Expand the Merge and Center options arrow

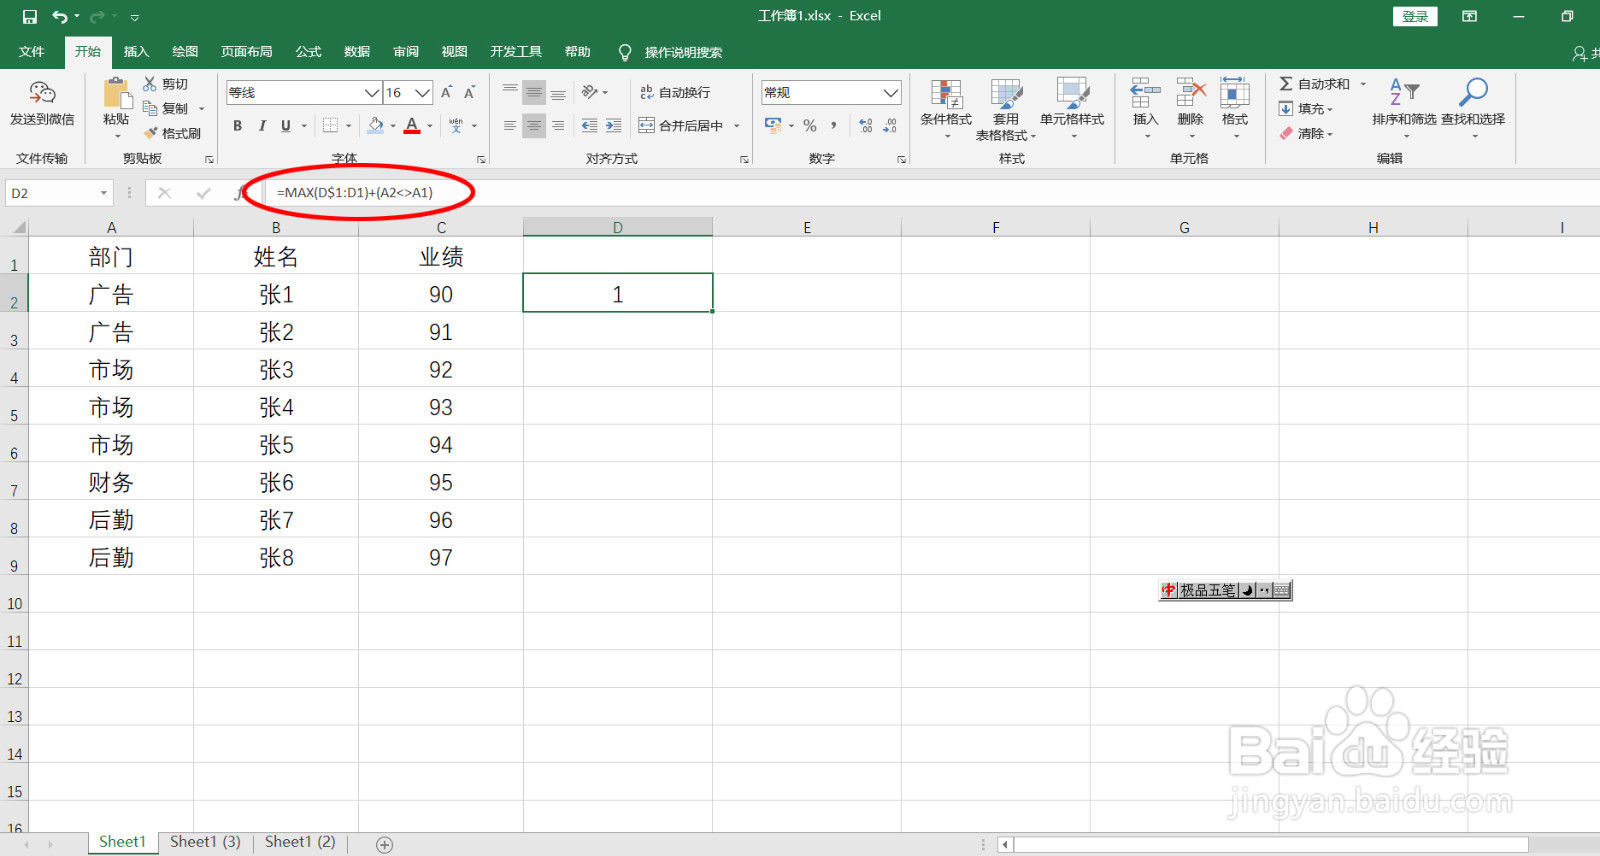pyautogui.click(x=737, y=125)
